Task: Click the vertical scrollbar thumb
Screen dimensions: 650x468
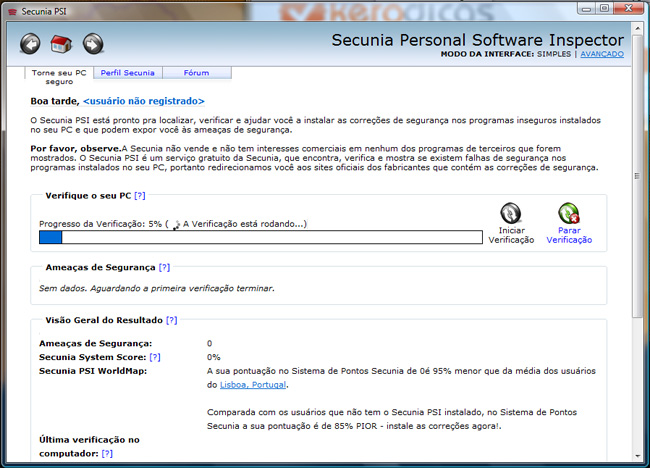Action: (637, 176)
